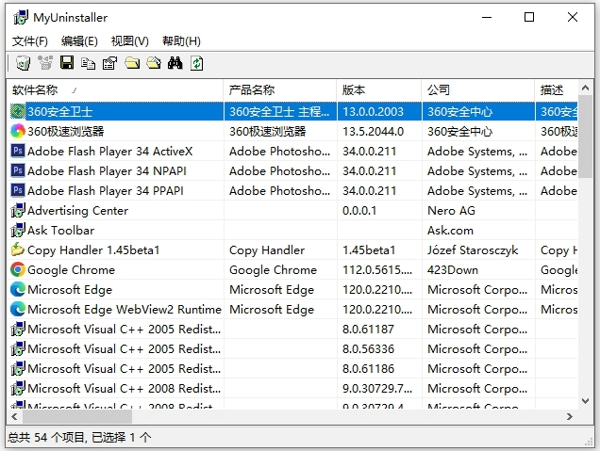Select the Advertising Center entry
600x451 pixels.
(x=77, y=211)
